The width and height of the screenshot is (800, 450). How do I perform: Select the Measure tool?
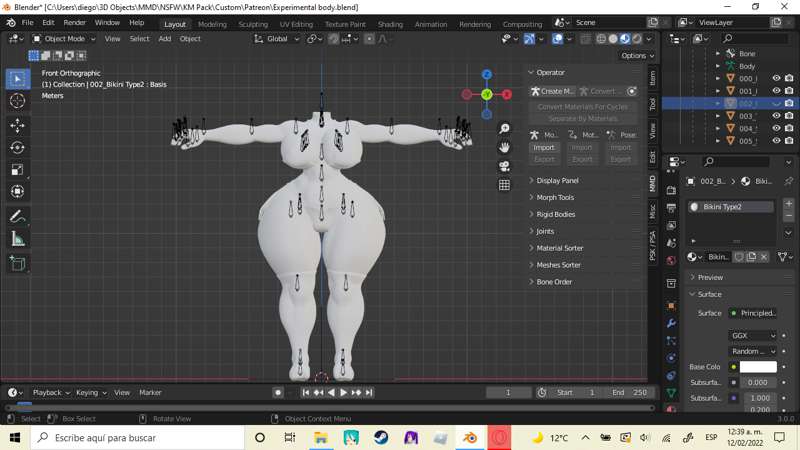click(x=17, y=238)
